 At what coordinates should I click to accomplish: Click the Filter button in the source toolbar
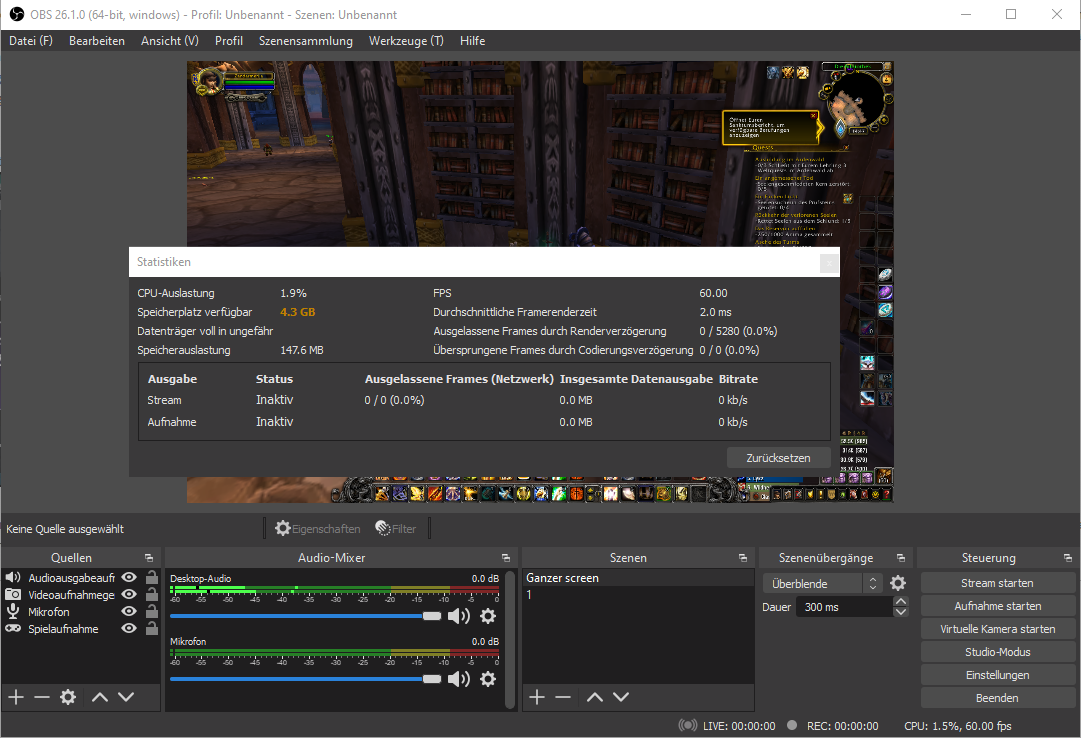coord(396,529)
